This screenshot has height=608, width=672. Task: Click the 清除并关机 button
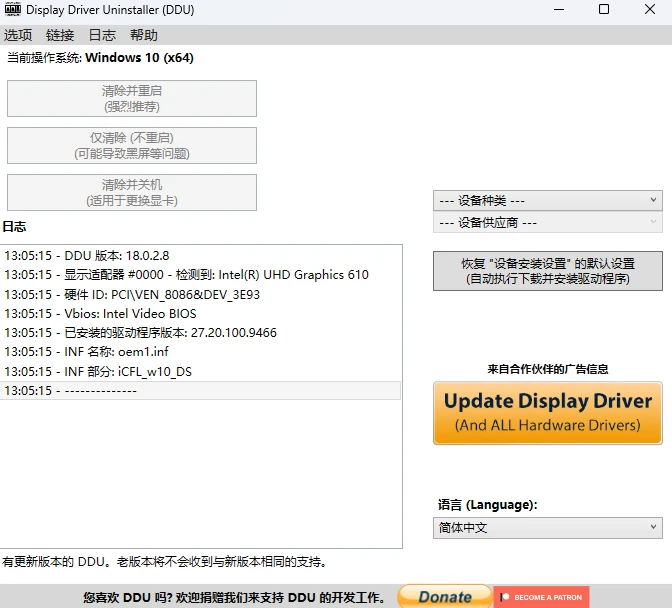click(x=132, y=192)
